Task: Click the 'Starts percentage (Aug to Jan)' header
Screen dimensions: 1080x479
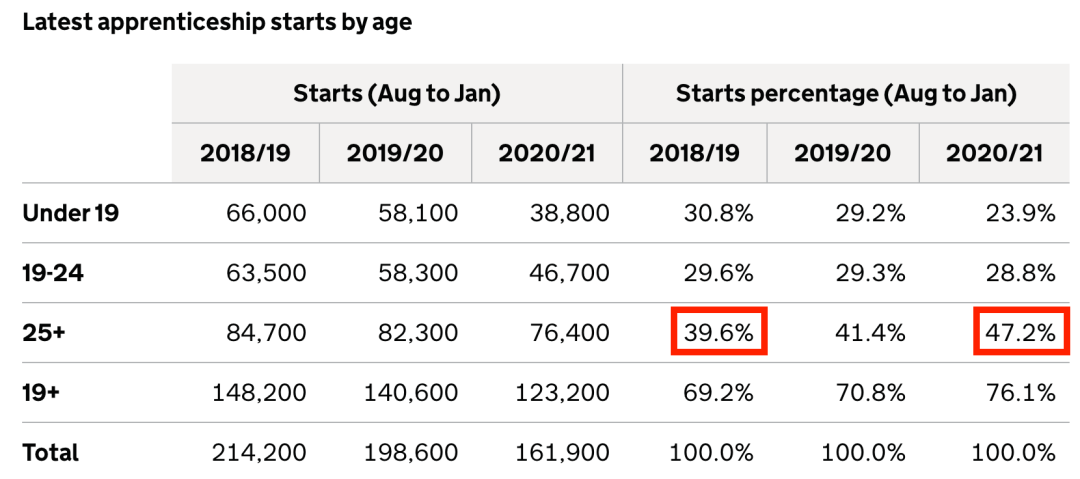Action: [x=845, y=94]
